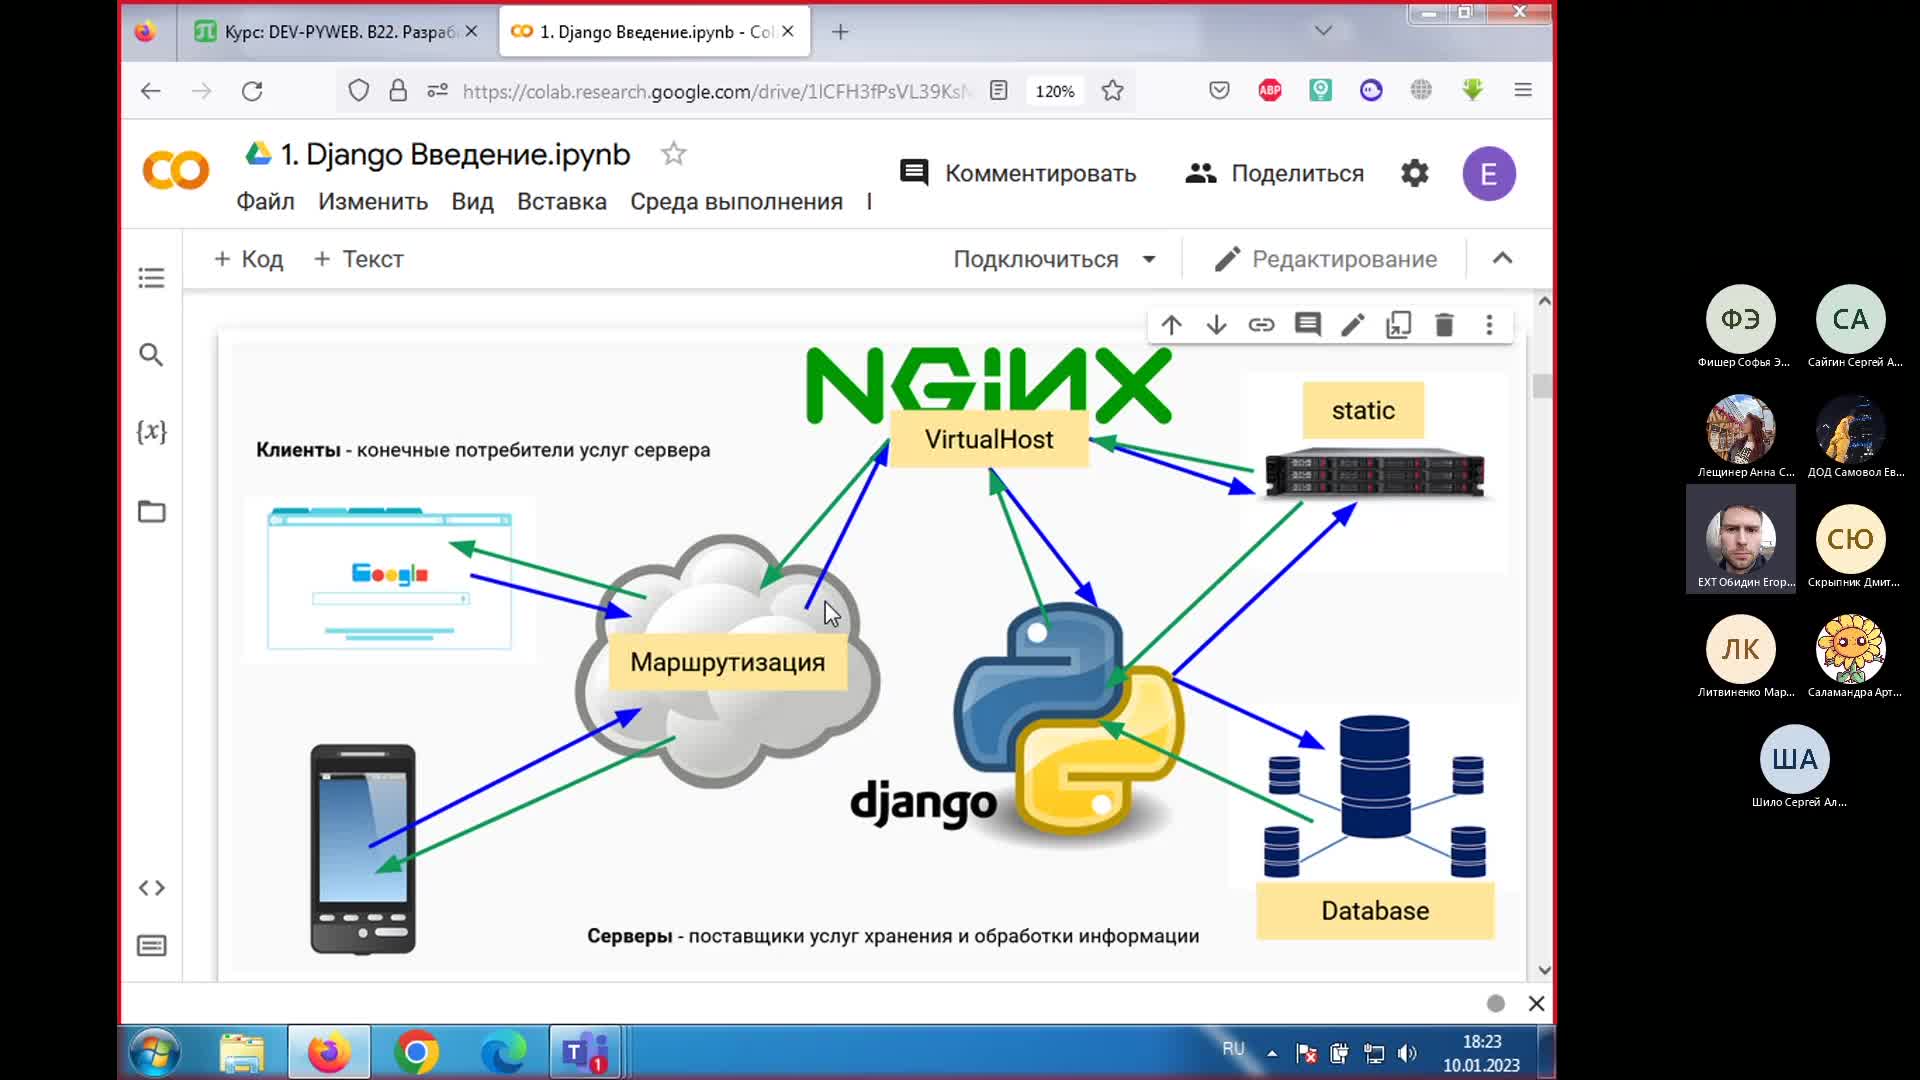Viewport: 1920px width, 1080px height.
Task: Edit the cell with pencil icon
Action: click(x=1353, y=325)
